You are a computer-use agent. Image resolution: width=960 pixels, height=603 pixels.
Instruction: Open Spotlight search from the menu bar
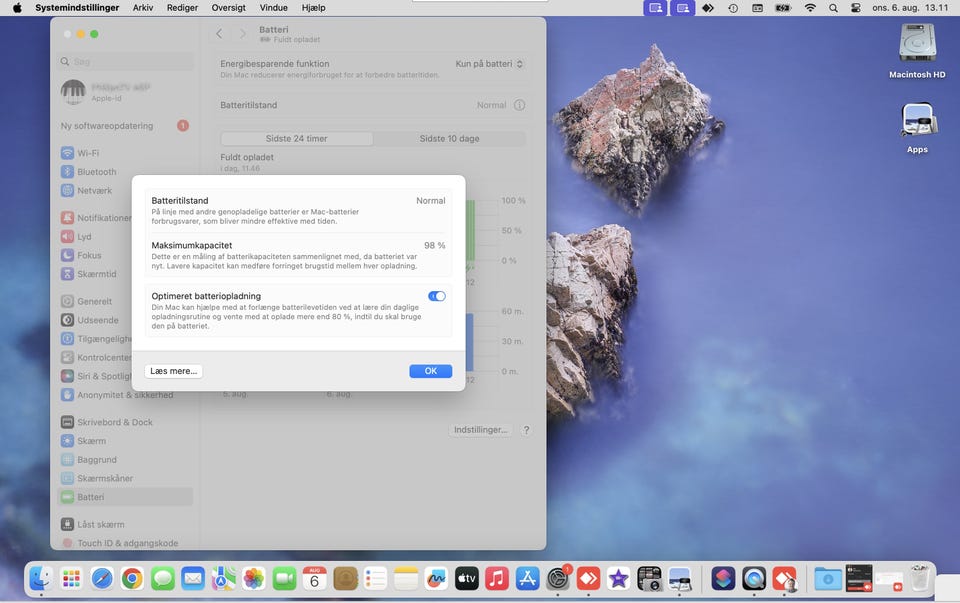tap(833, 8)
